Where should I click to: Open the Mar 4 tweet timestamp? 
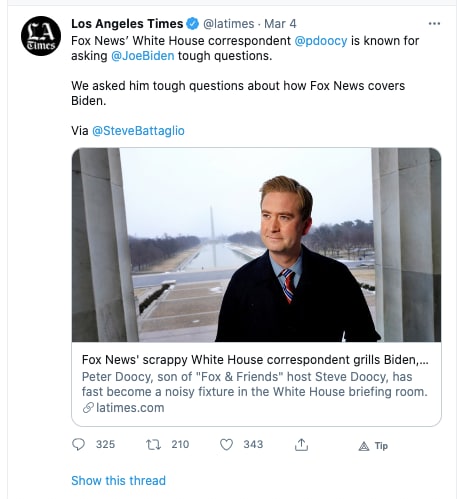(x=280, y=24)
